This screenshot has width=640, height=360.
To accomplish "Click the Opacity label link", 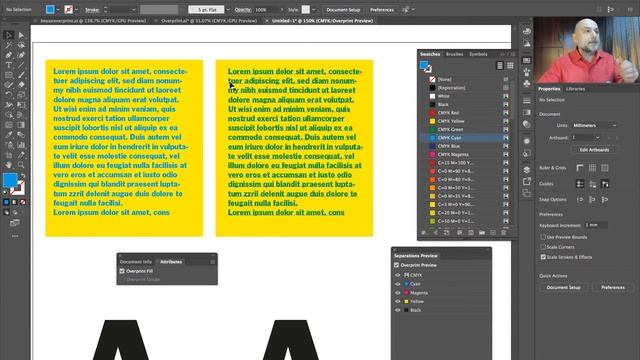I will (242, 9).
